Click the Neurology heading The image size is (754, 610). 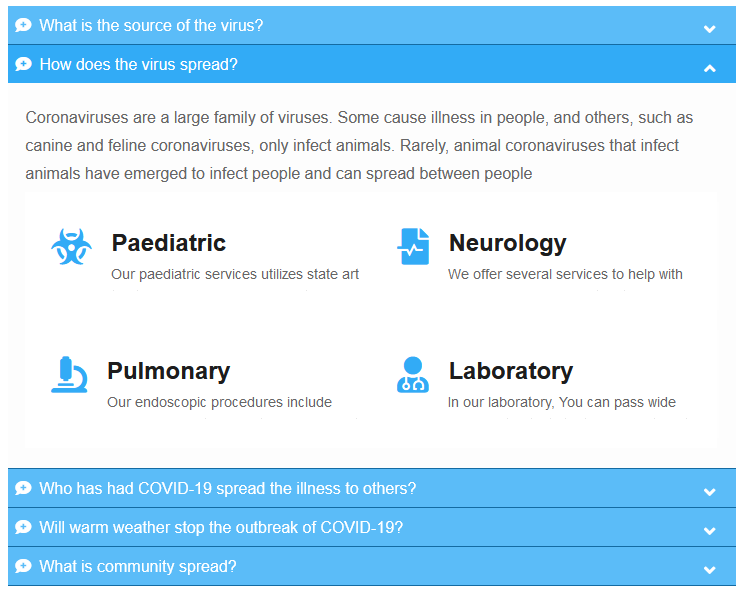pos(507,243)
